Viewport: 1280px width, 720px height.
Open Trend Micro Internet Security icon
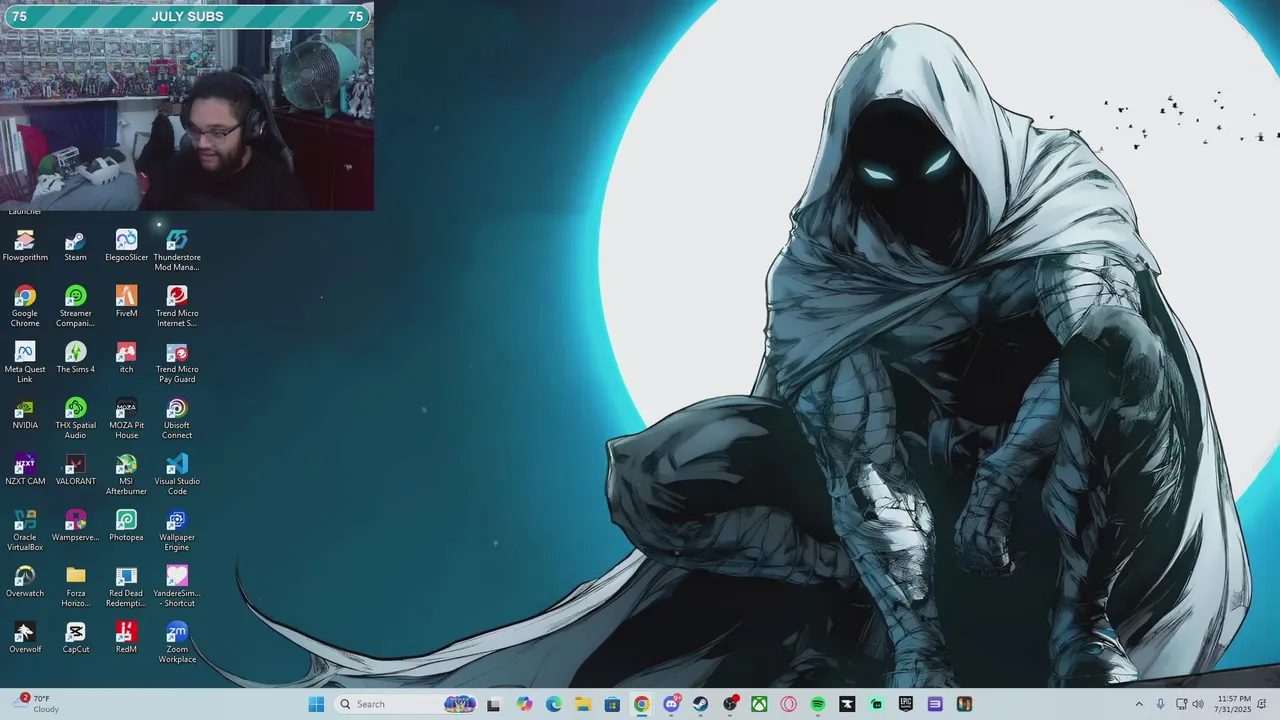pyautogui.click(x=177, y=306)
